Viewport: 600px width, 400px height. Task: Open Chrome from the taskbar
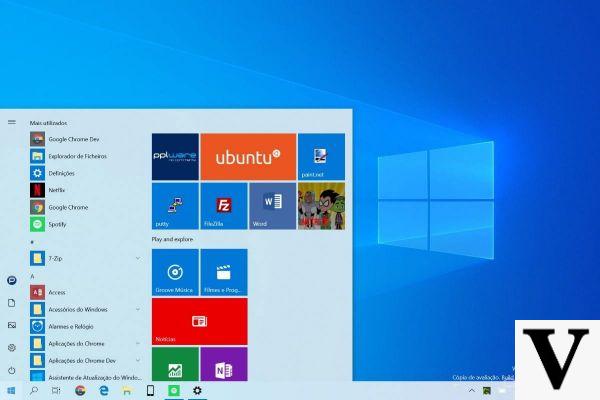80,390
